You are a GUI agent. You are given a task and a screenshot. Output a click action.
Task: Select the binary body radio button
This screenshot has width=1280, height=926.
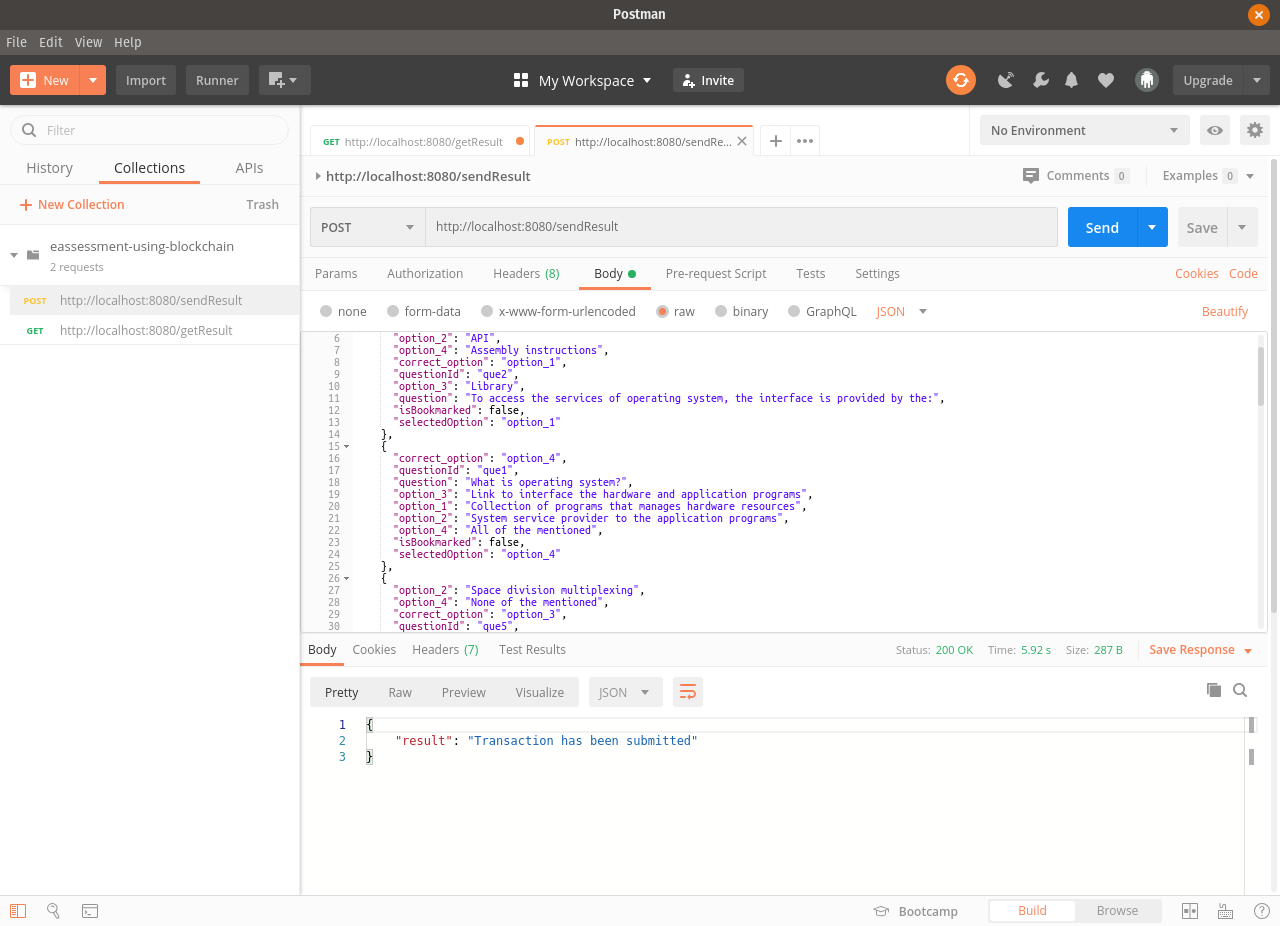point(721,311)
